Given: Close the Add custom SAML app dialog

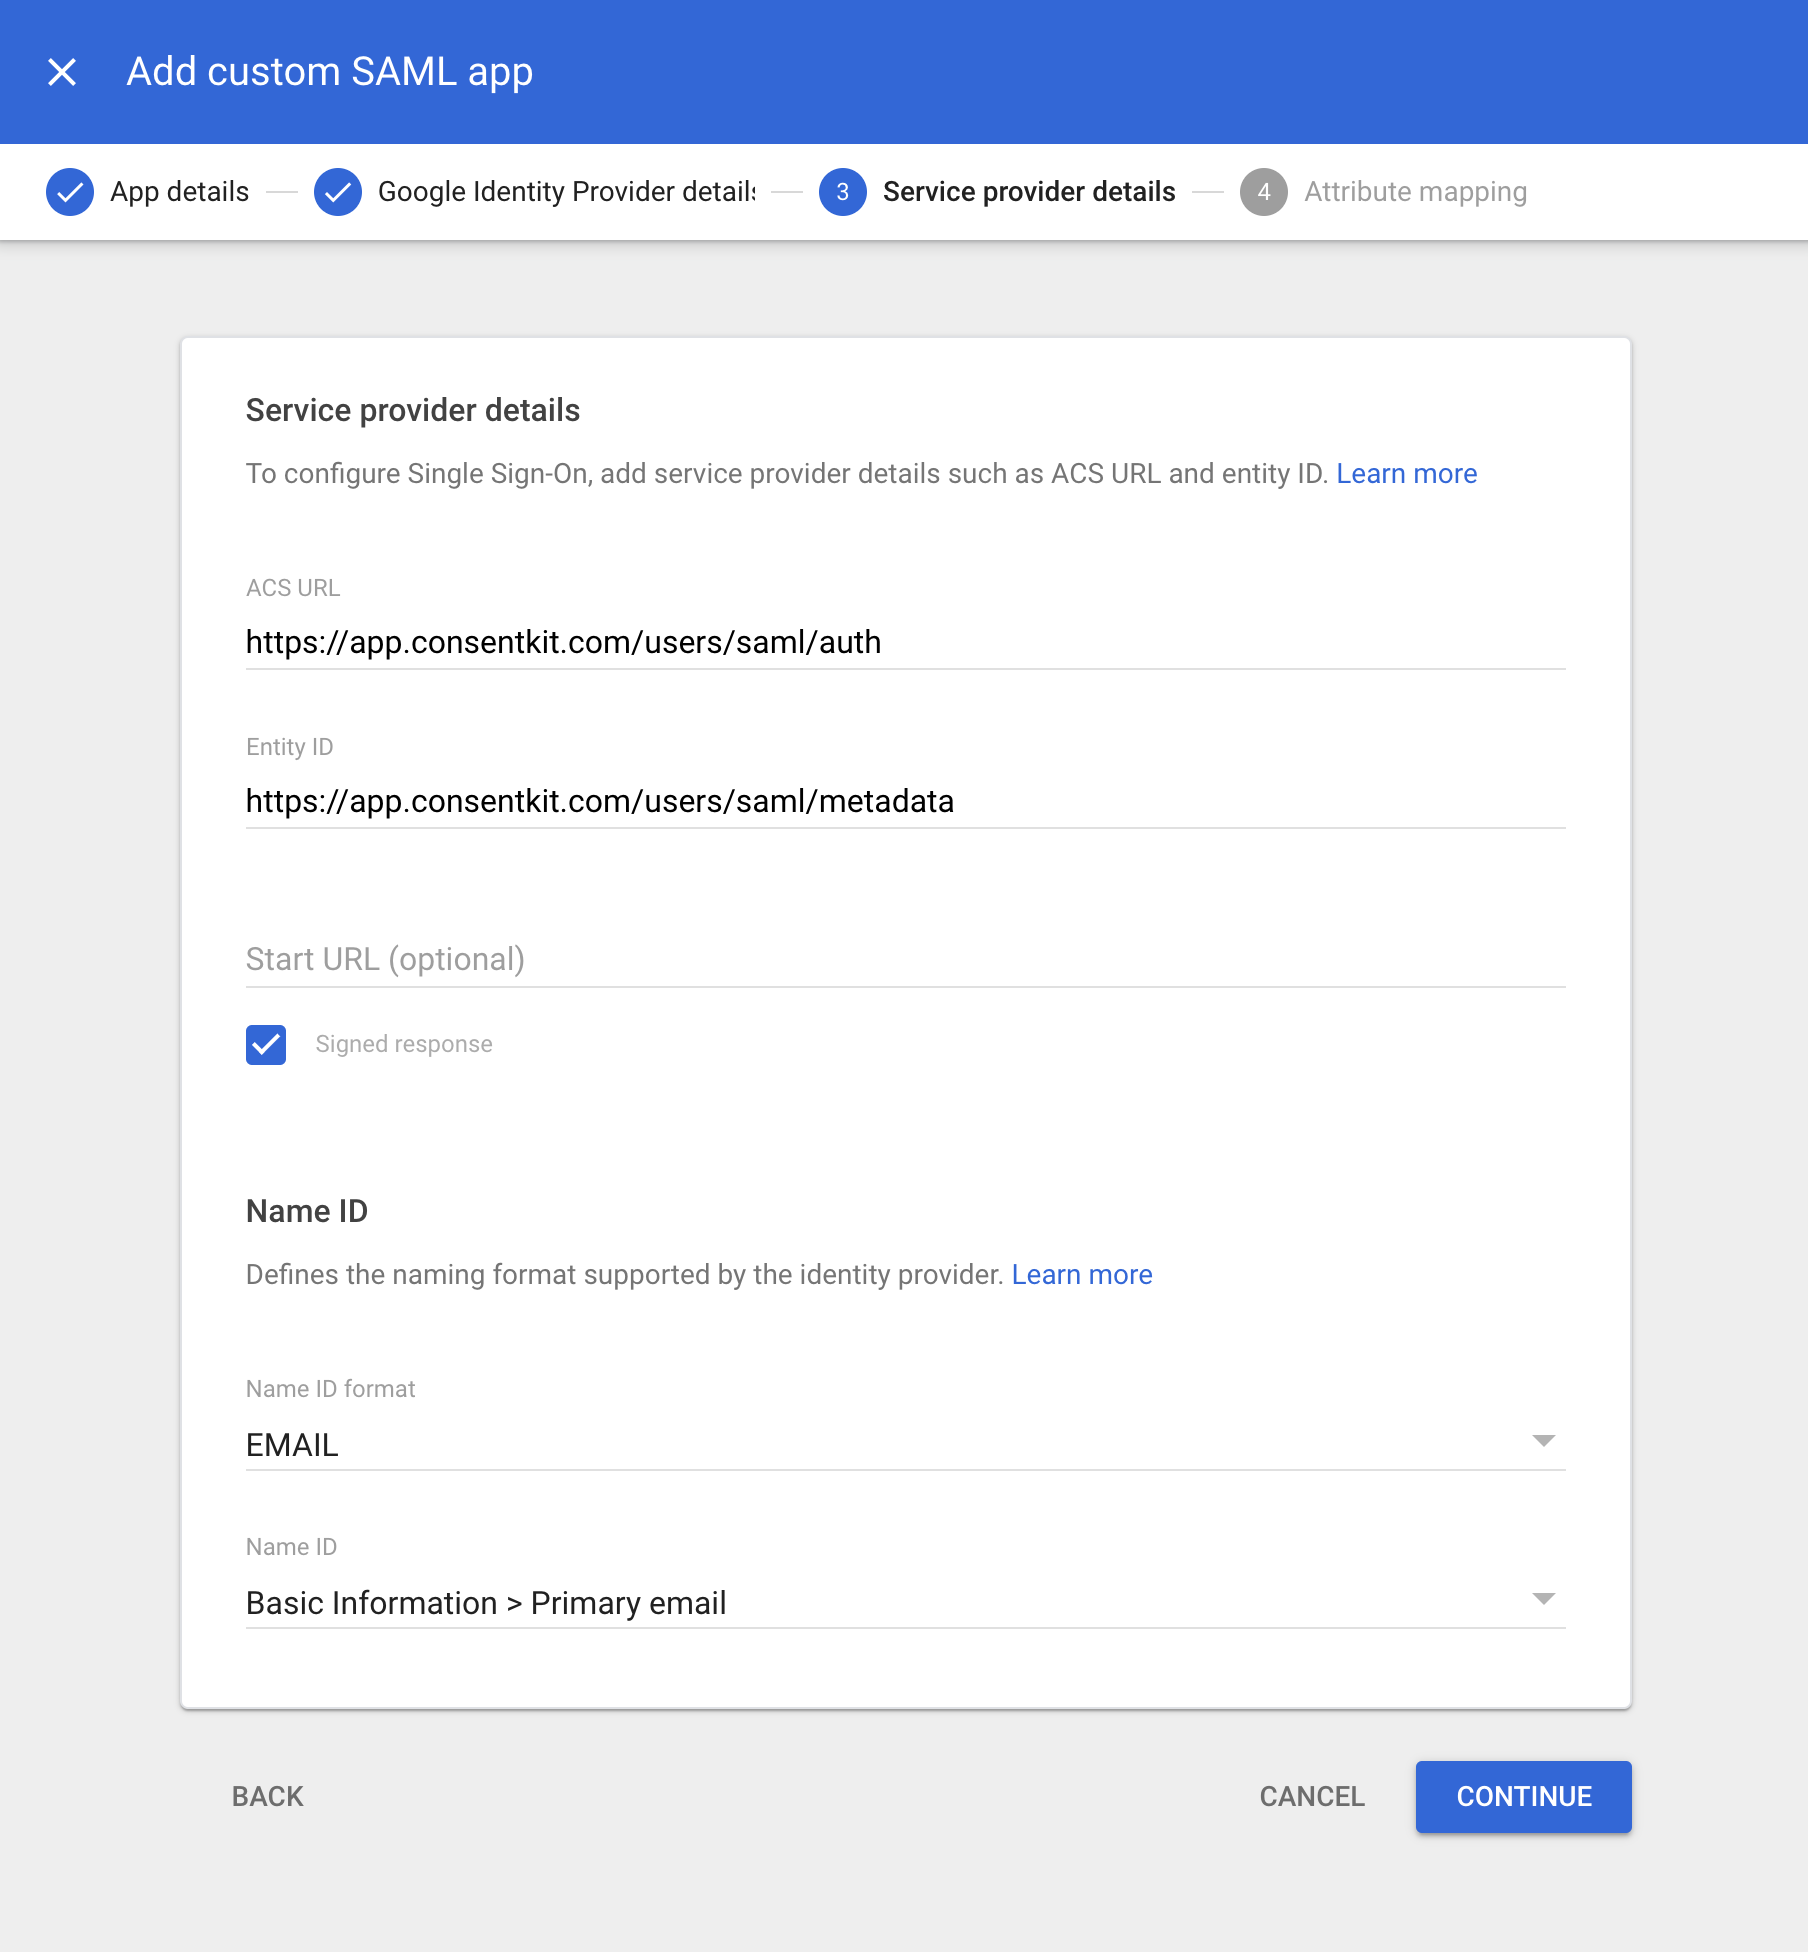Looking at the screenshot, I should 63,71.
